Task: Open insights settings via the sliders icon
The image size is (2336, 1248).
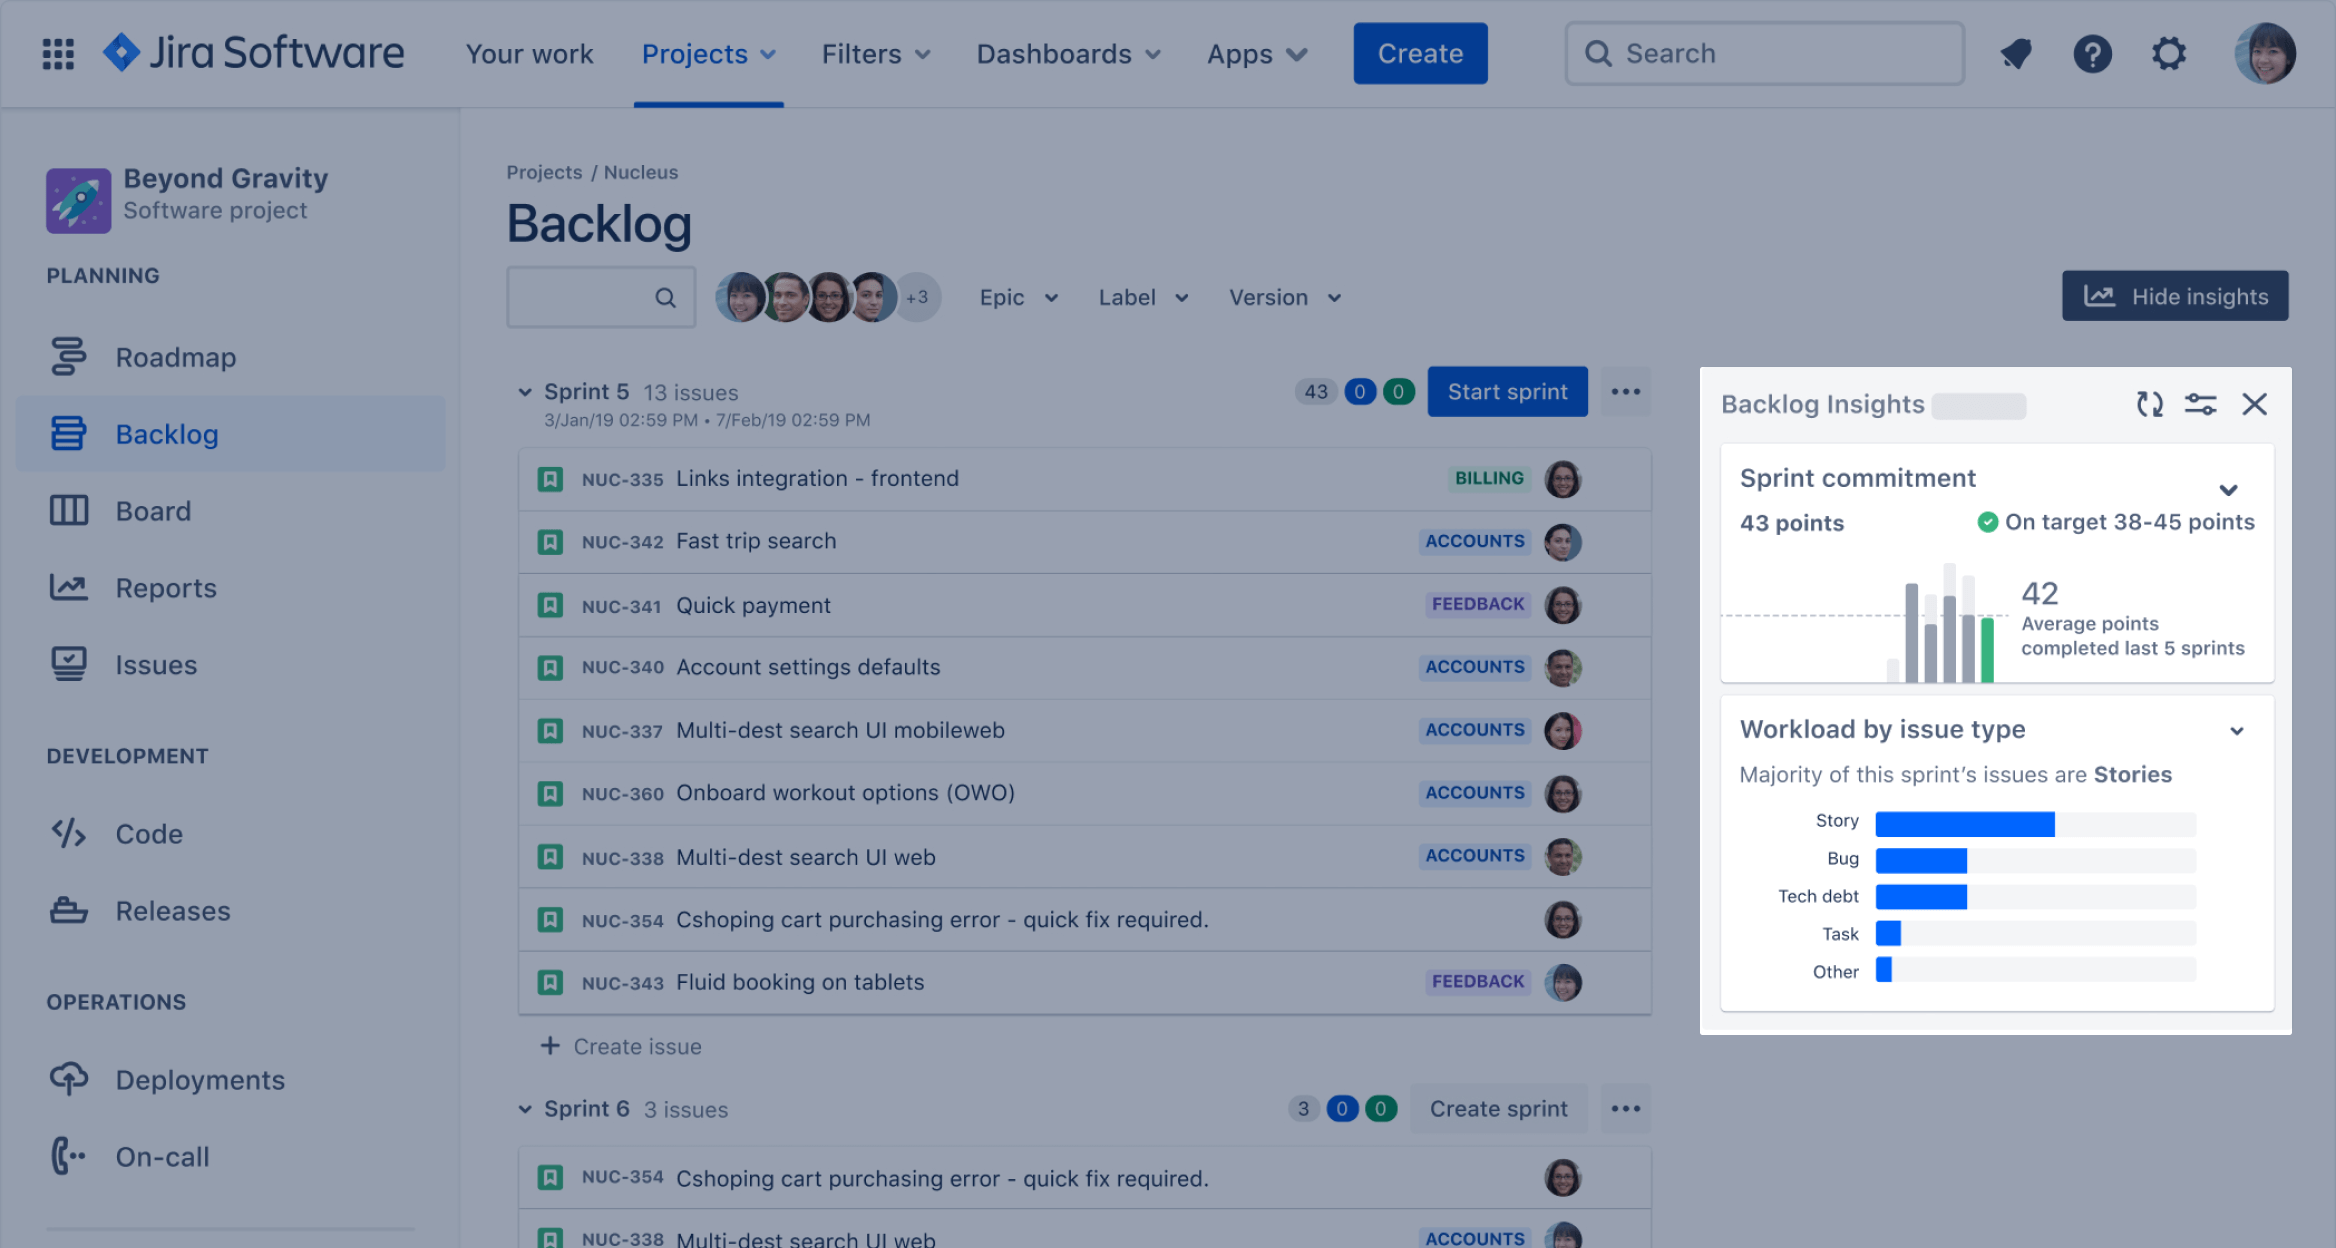Action: [2201, 404]
